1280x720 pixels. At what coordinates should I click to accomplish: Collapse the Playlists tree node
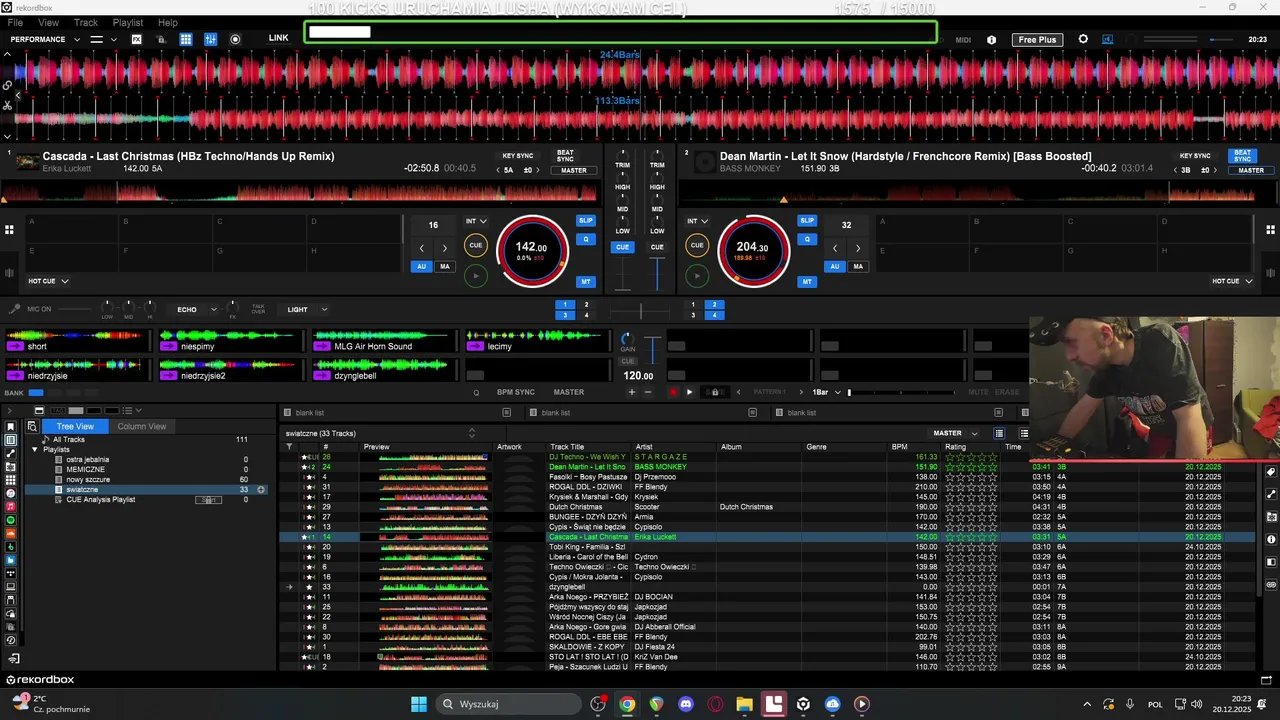coord(35,449)
